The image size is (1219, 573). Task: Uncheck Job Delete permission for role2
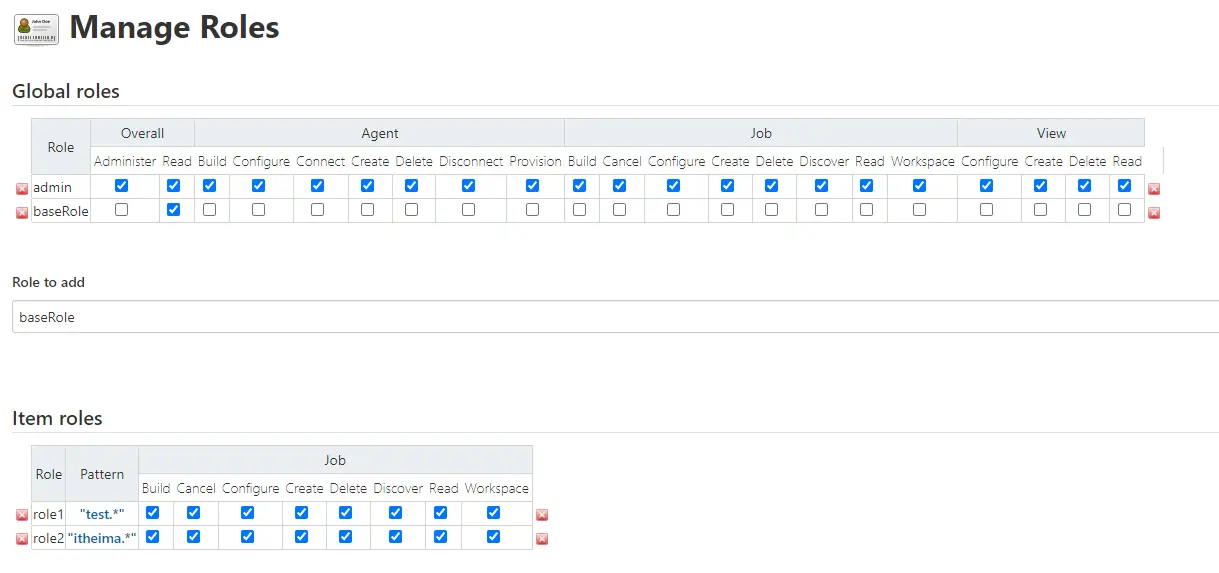346,537
